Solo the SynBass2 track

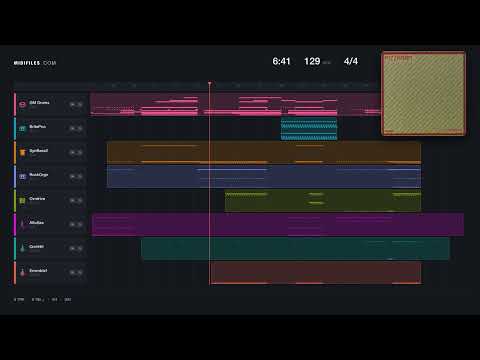click(x=80, y=152)
